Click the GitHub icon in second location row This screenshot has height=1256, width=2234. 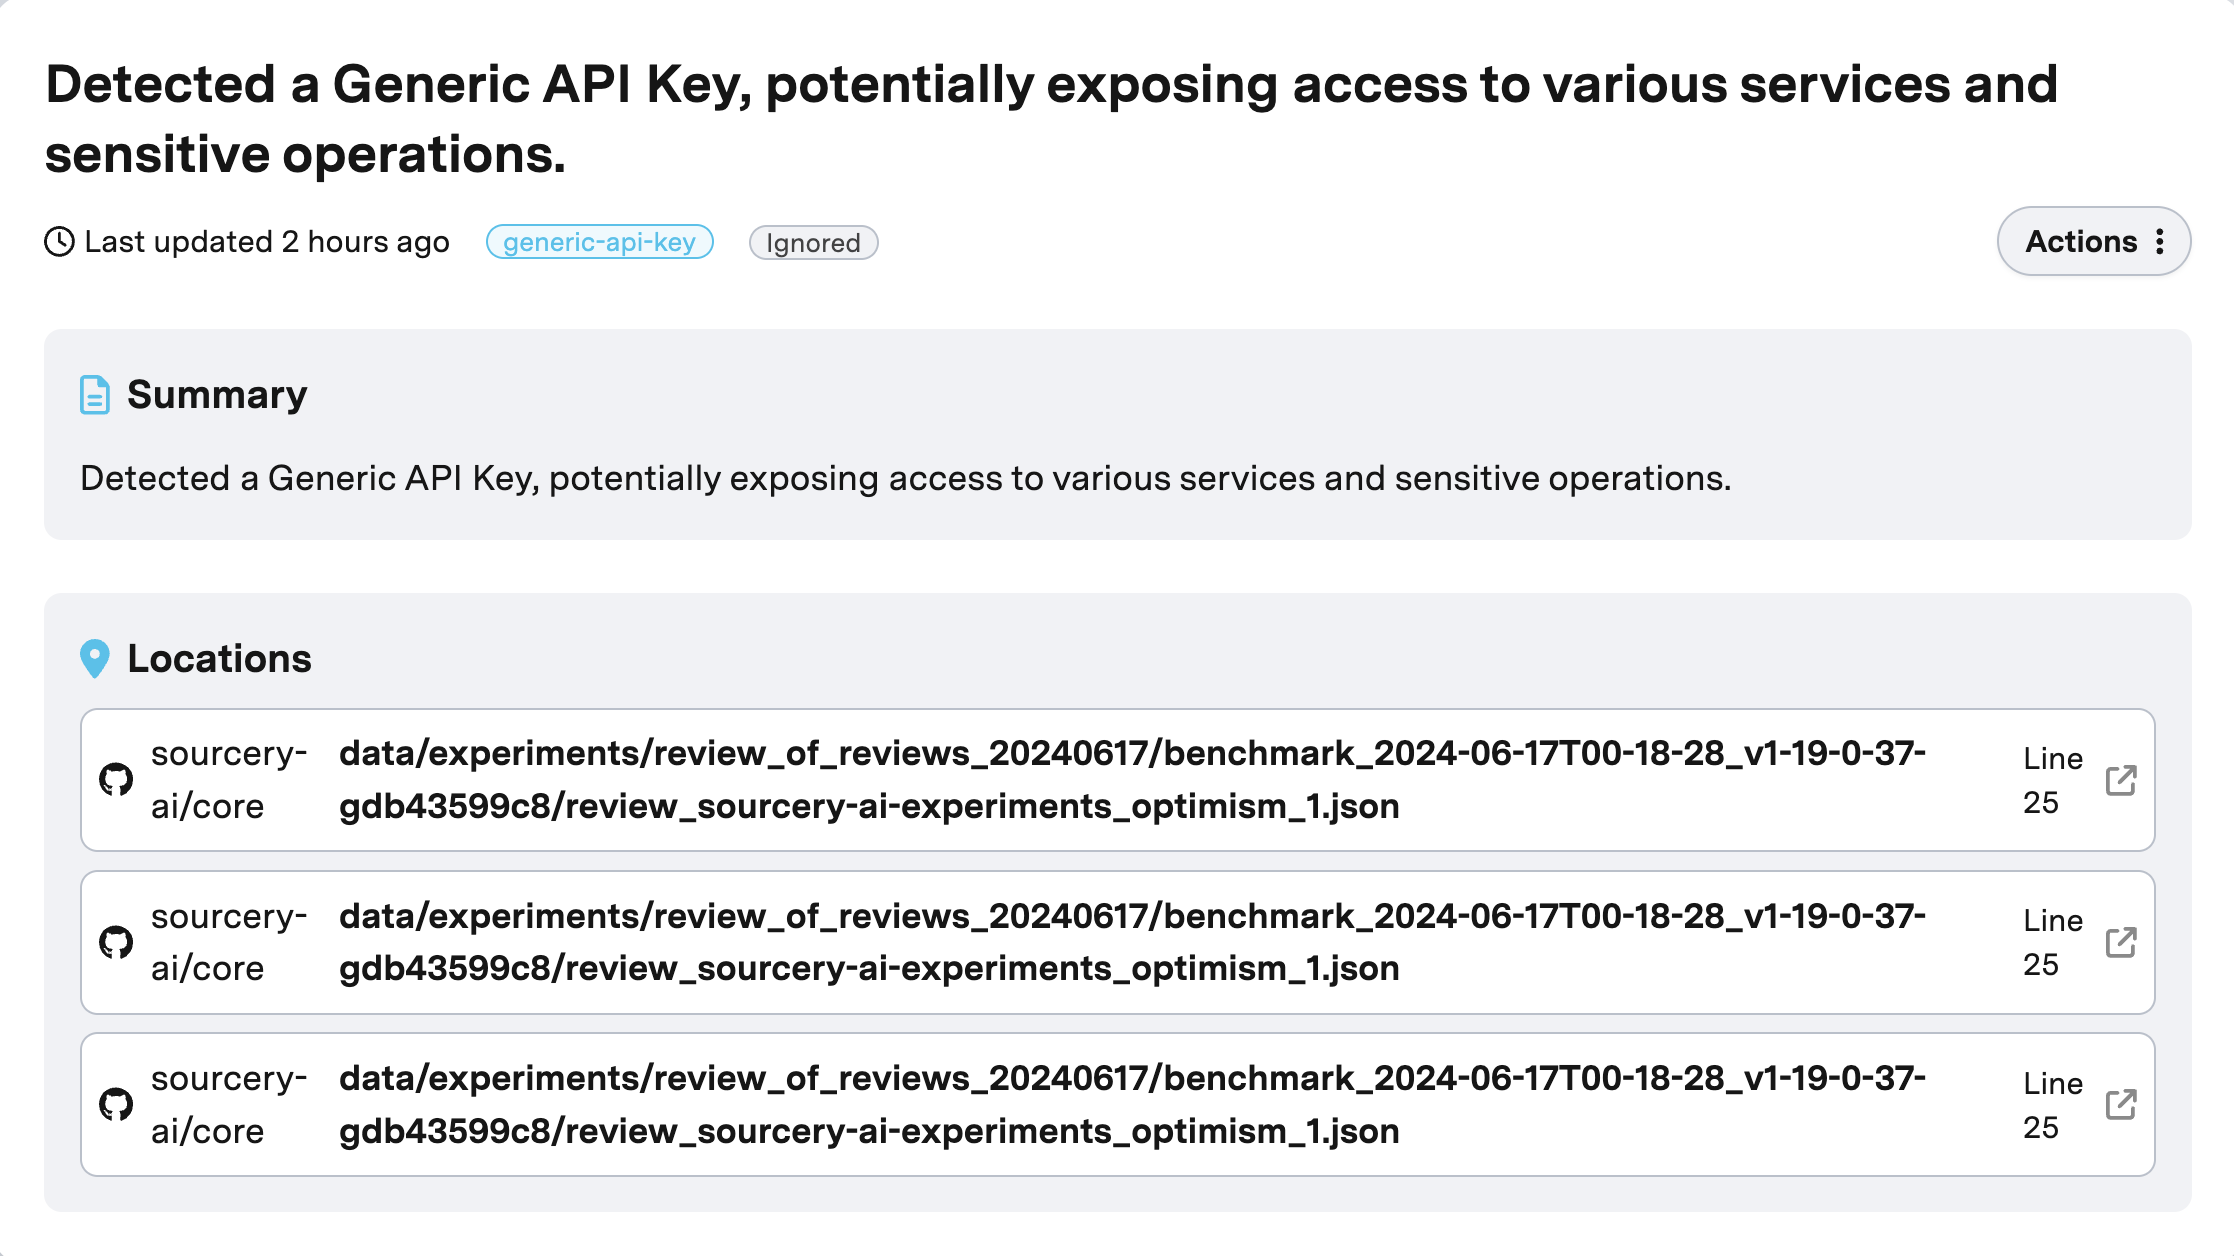(x=116, y=942)
